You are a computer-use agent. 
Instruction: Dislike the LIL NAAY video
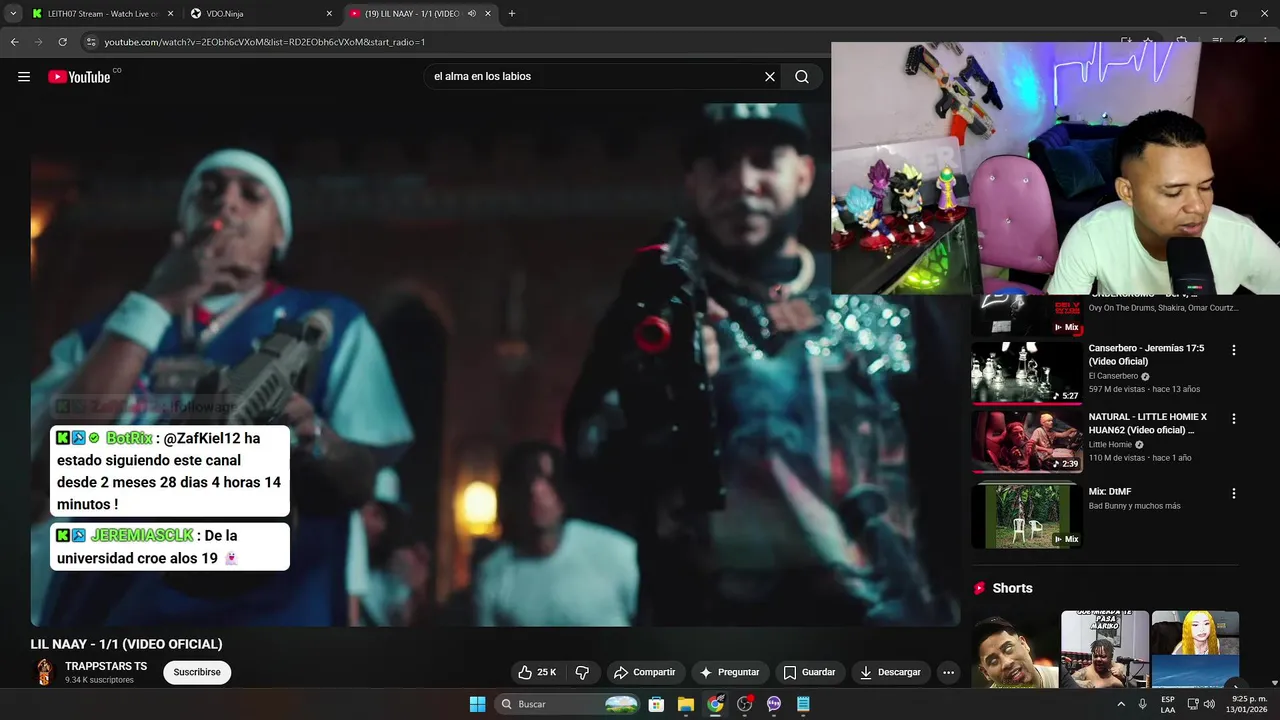(x=582, y=672)
